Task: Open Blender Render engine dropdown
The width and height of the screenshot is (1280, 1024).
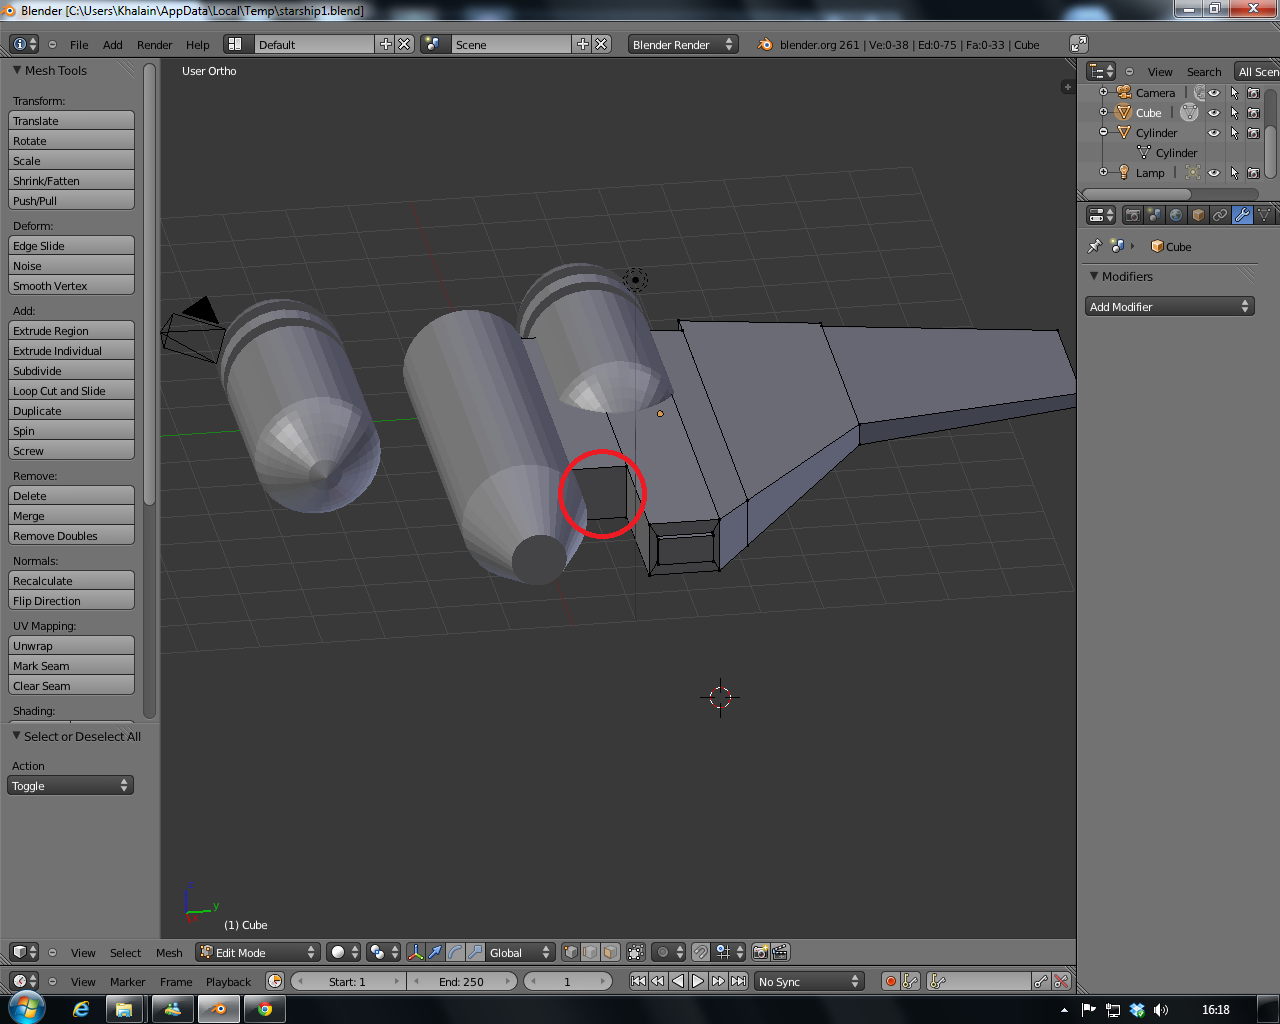Action: [683, 44]
